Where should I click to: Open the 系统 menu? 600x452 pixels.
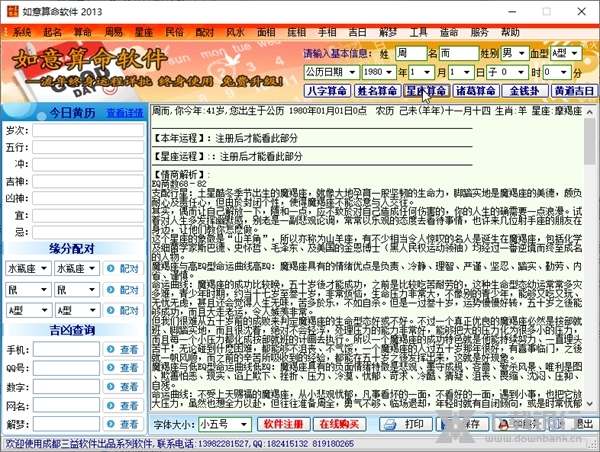(x=22, y=33)
